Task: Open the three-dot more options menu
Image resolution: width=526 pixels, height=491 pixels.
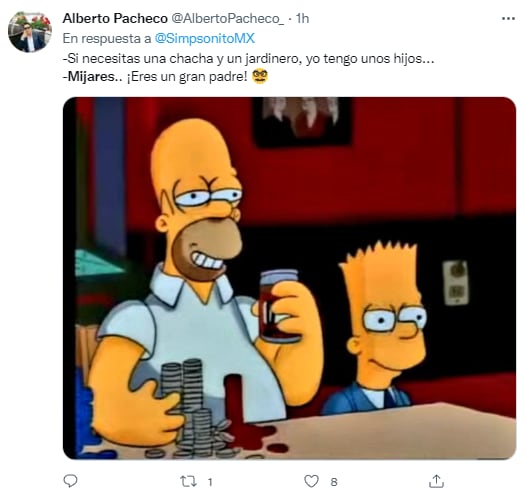Action: point(508,19)
